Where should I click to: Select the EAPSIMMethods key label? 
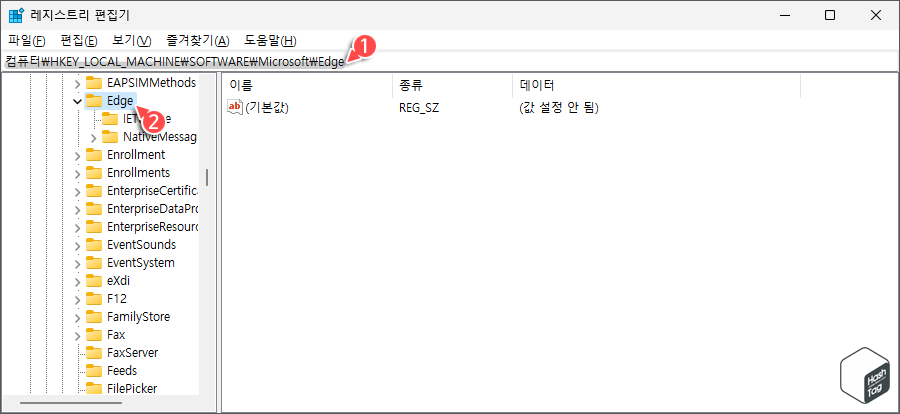[x=152, y=83]
